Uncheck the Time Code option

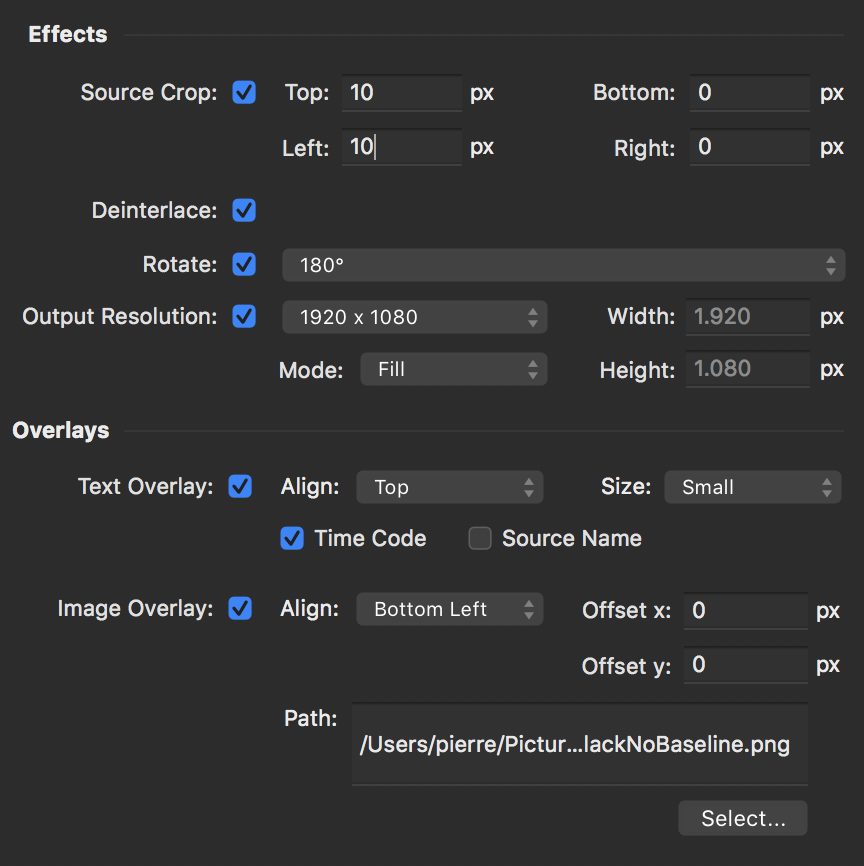[292, 539]
